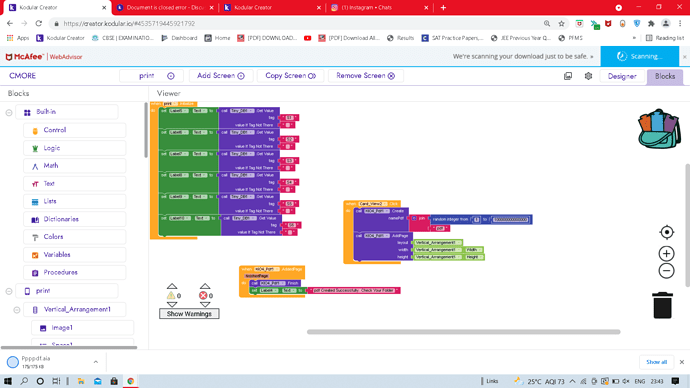Collapse the print screen tree
The width and height of the screenshot is (690, 388).
(x=9, y=291)
